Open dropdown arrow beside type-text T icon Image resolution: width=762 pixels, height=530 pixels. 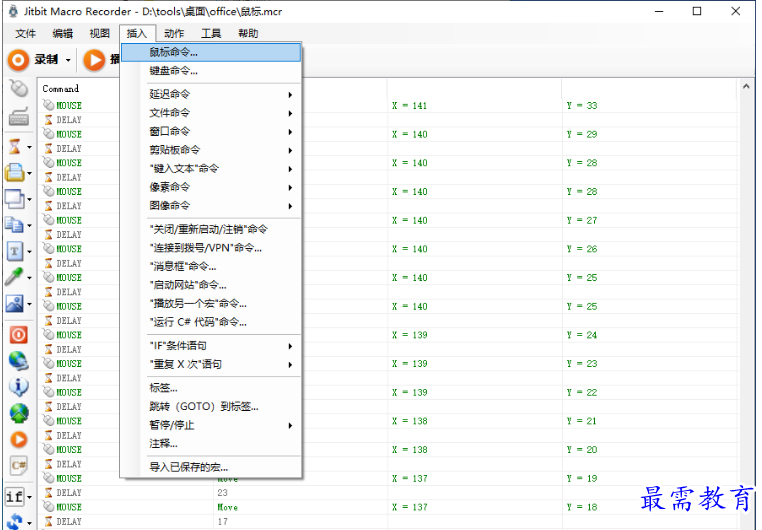pos(29,252)
